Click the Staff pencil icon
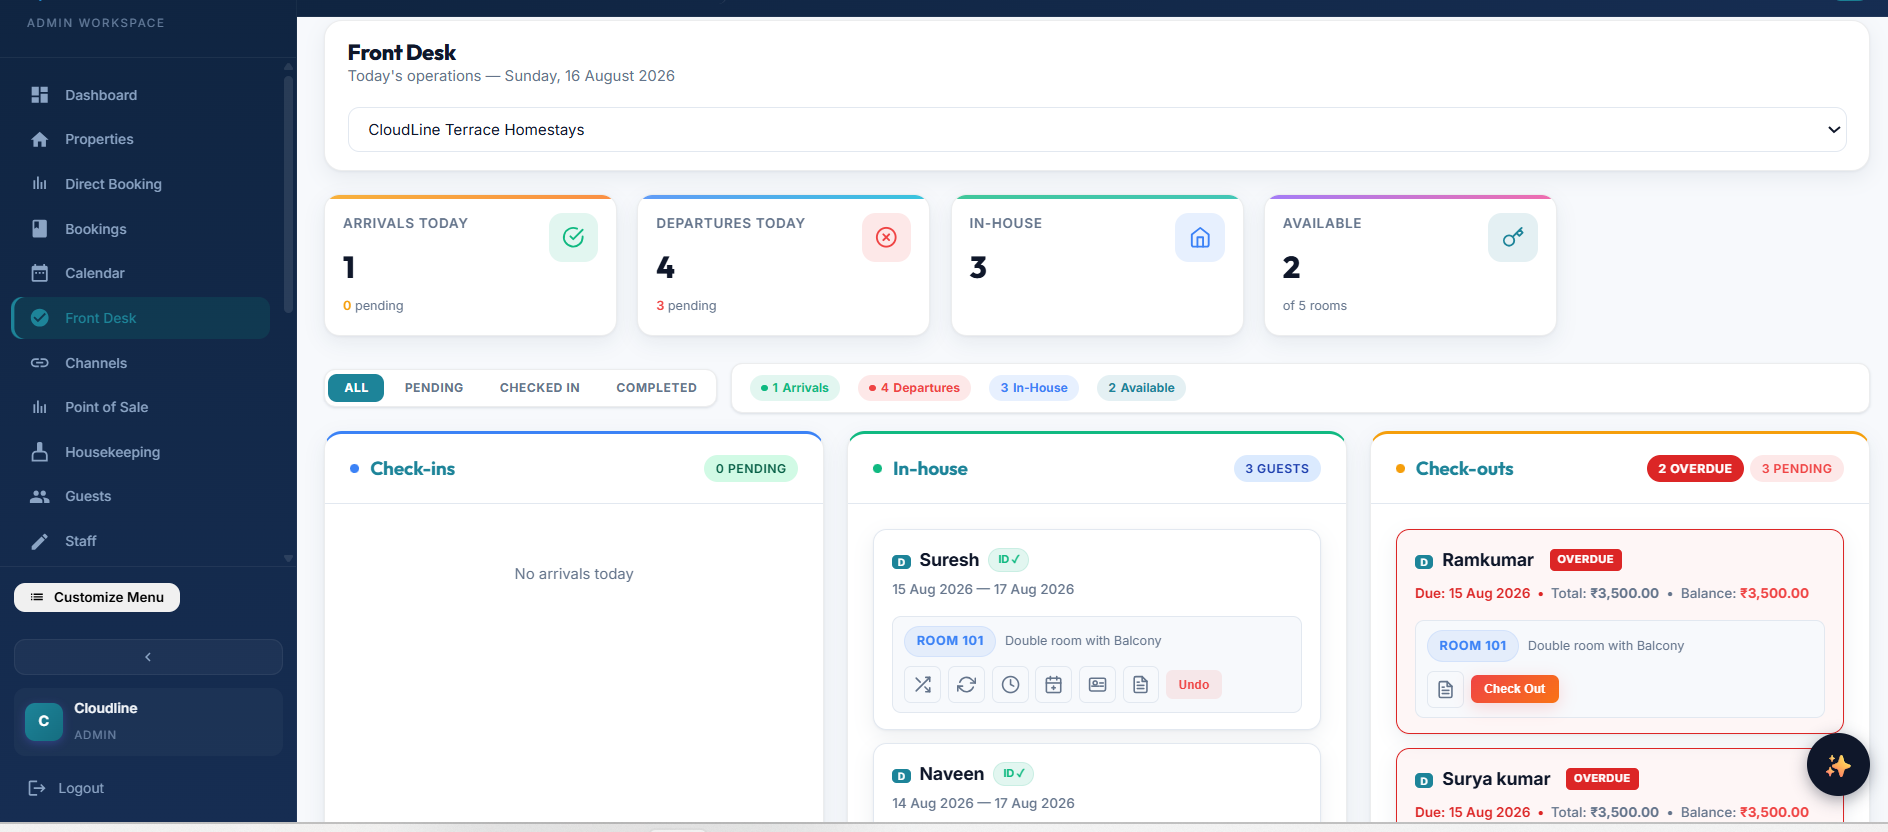This screenshot has width=1888, height=832. [x=40, y=541]
